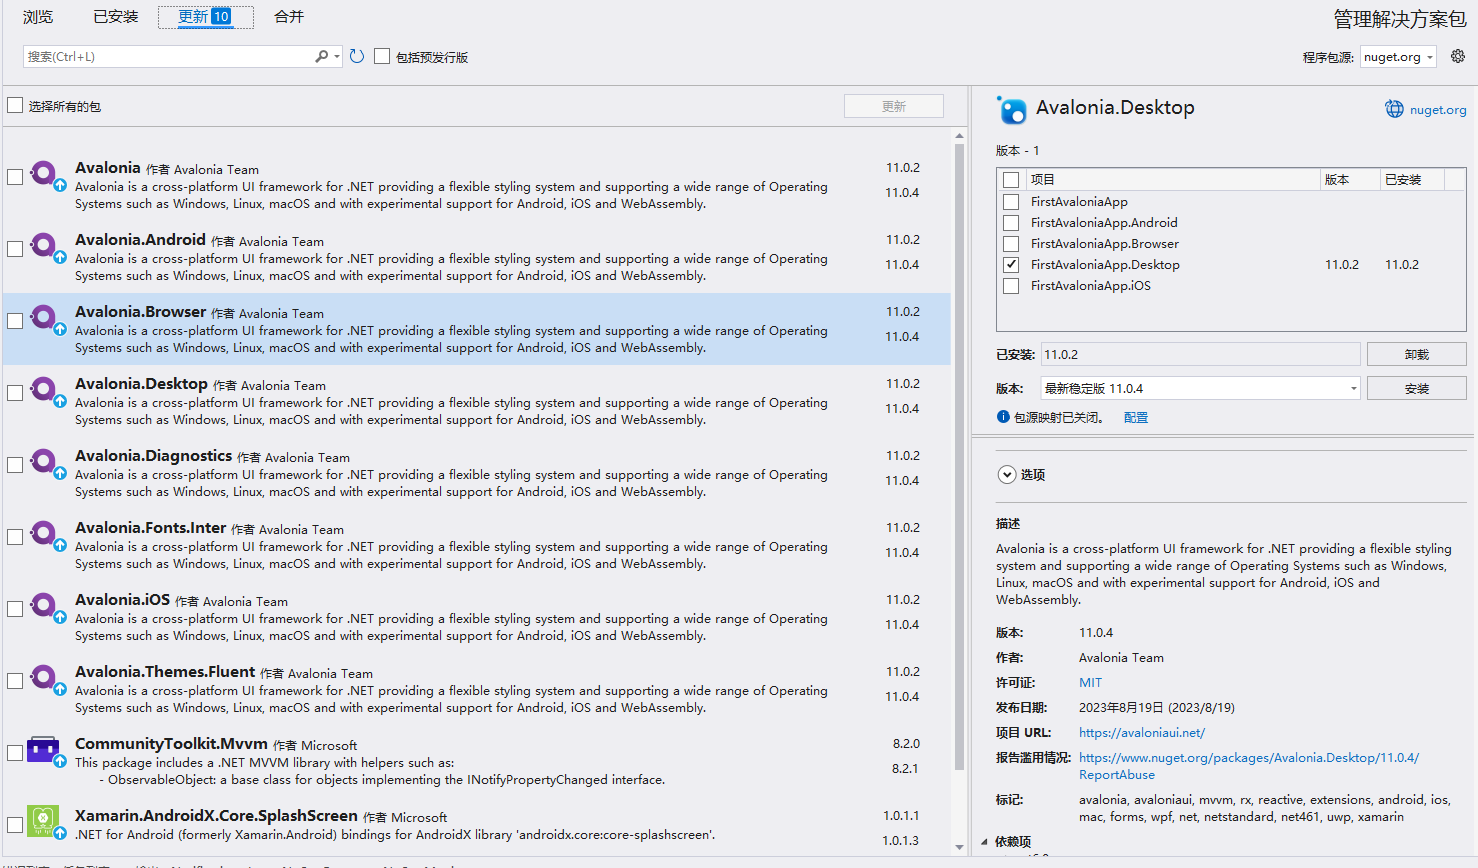Click the project column header
The height and width of the screenshot is (868, 1478).
(1173, 180)
